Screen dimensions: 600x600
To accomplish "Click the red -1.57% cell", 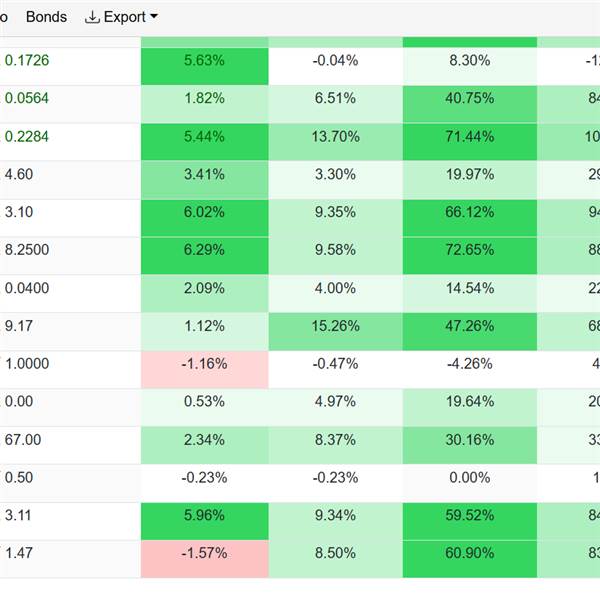I will coord(205,553).
